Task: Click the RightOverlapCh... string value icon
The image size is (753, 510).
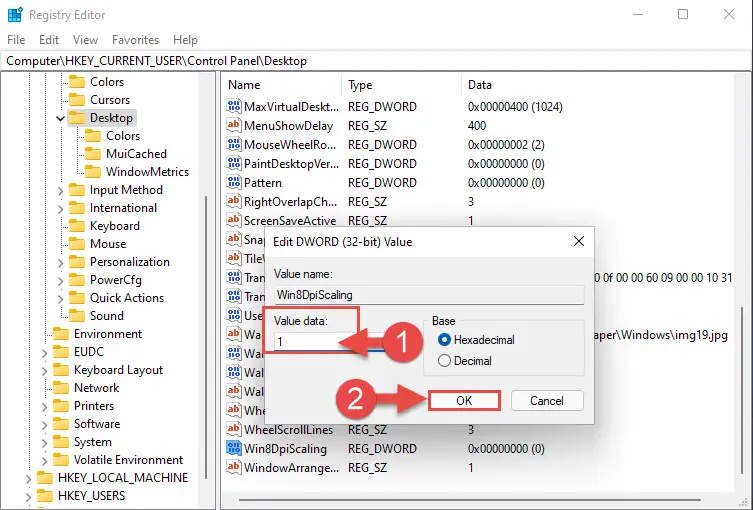Action: click(234, 201)
